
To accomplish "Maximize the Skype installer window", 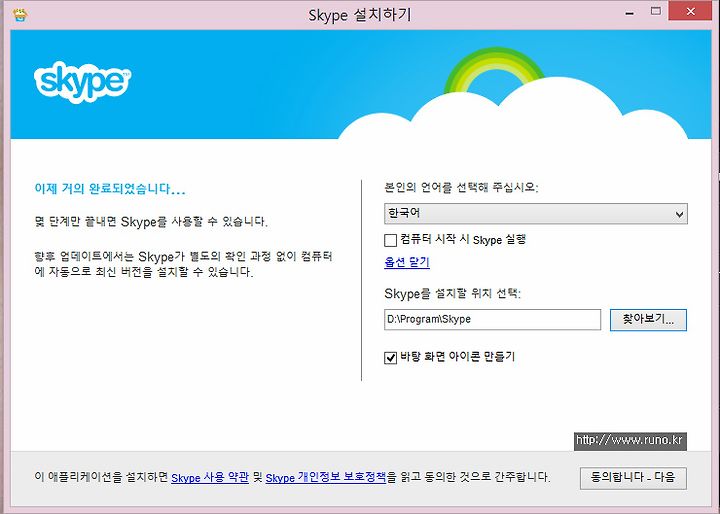I will (656, 12).
